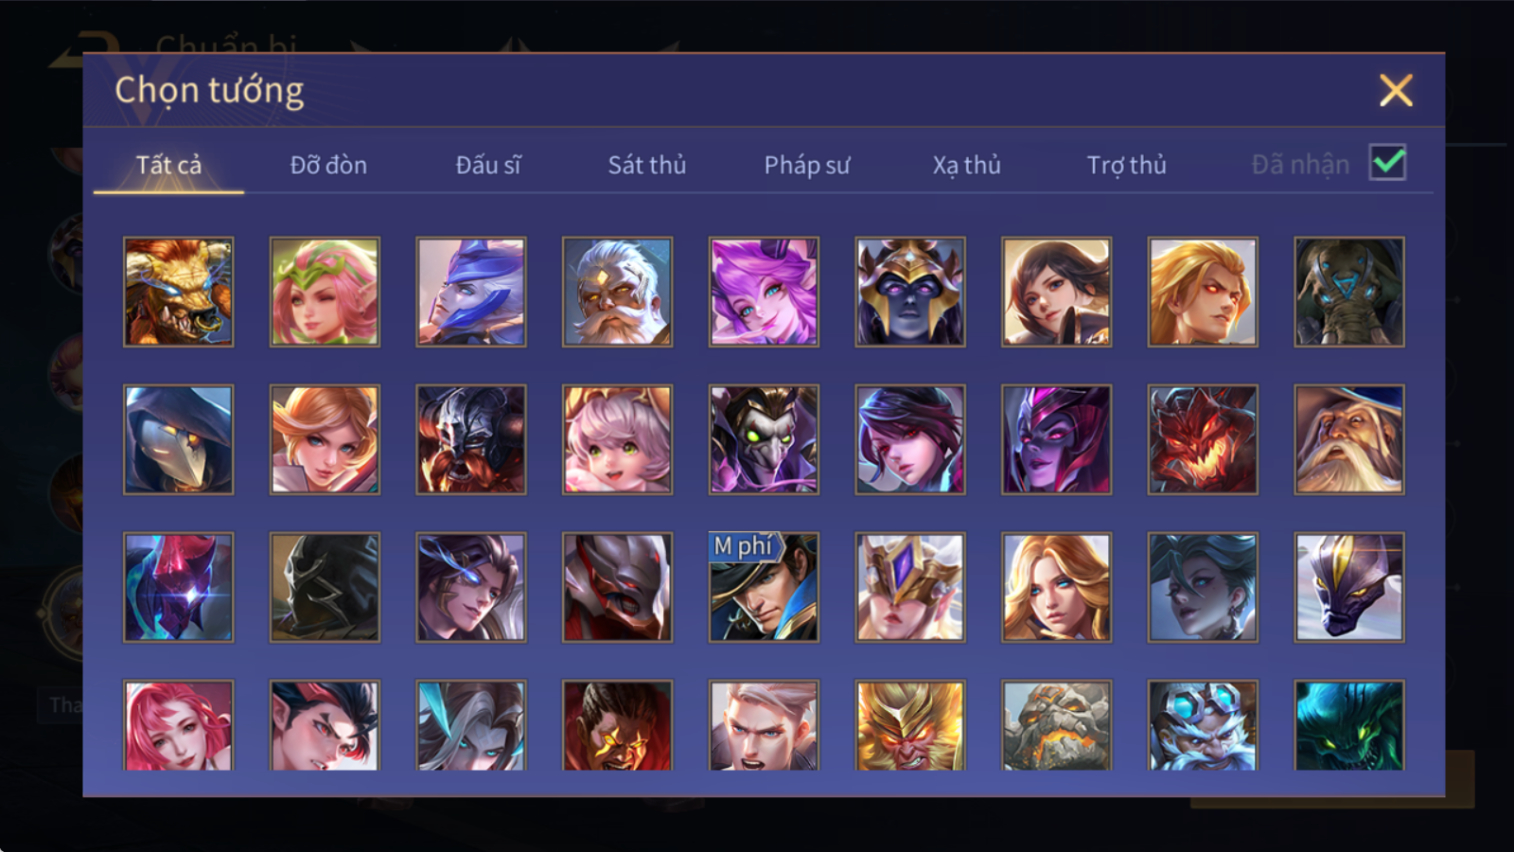Select the elephant warrior hero portrait

[1349, 292]
